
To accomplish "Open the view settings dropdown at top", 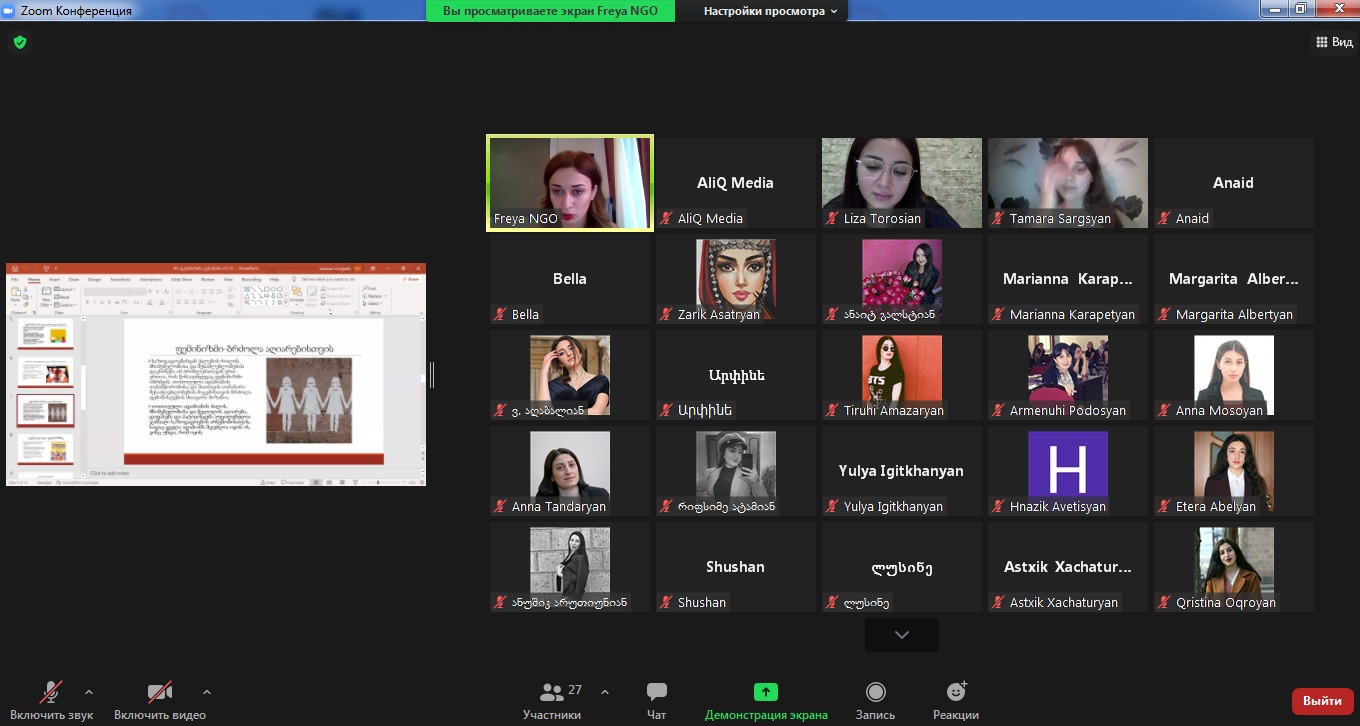I will pyautogui.click(x=770, y=11).
